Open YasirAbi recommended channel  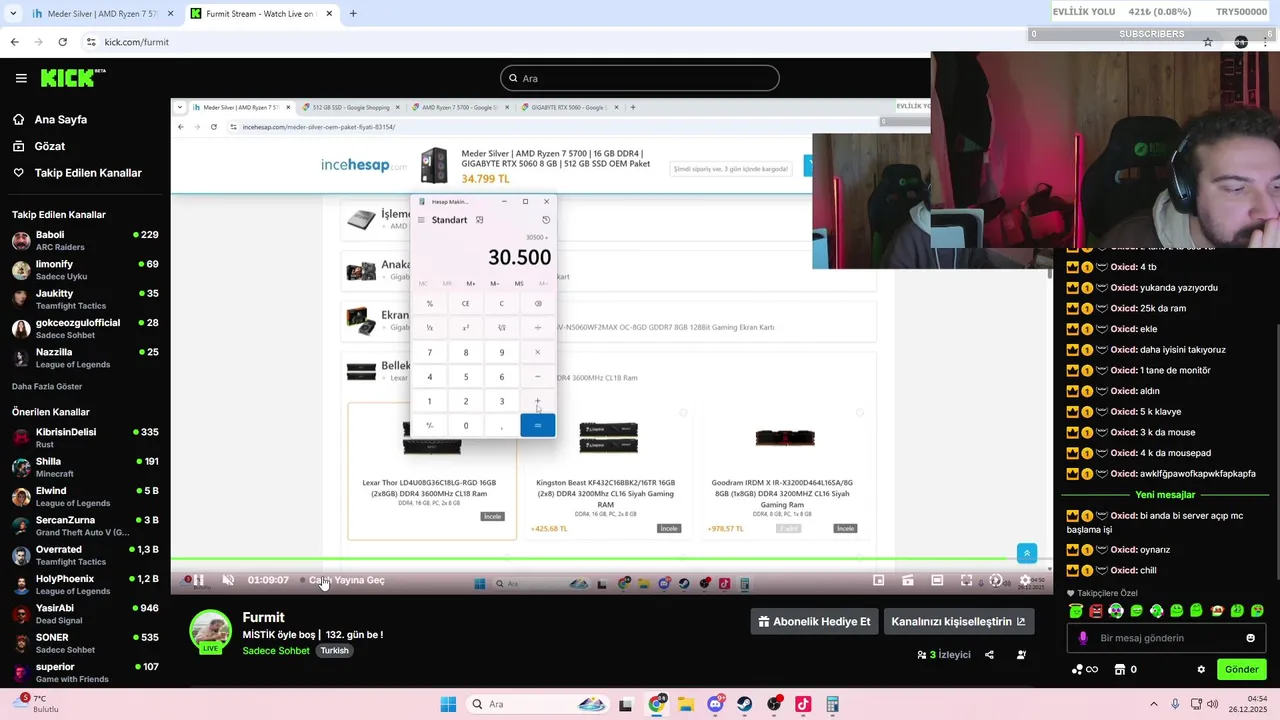click(85, 614)
